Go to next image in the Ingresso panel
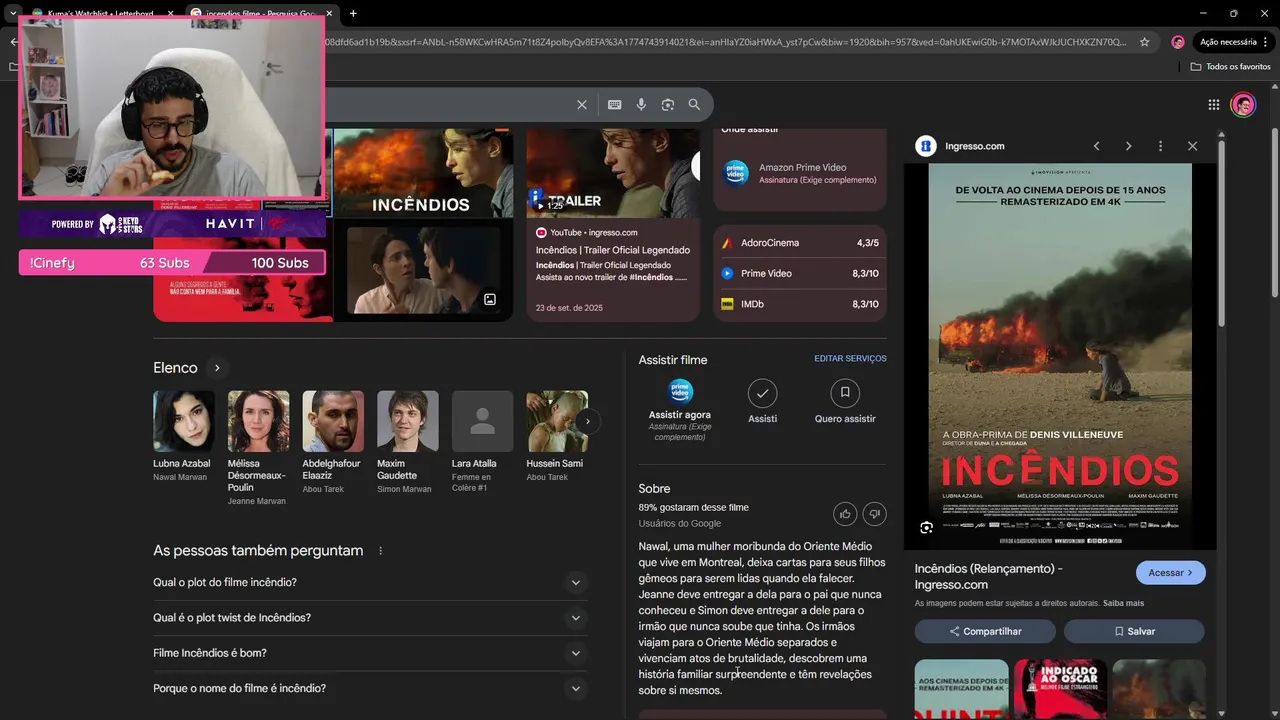This screenshot has width=1280, height=720. (1128, 146)
